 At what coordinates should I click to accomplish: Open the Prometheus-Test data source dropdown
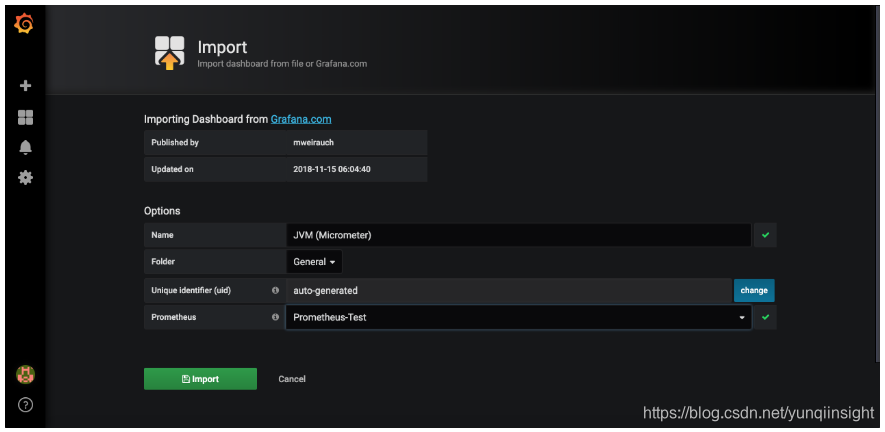tap(519, 317)
